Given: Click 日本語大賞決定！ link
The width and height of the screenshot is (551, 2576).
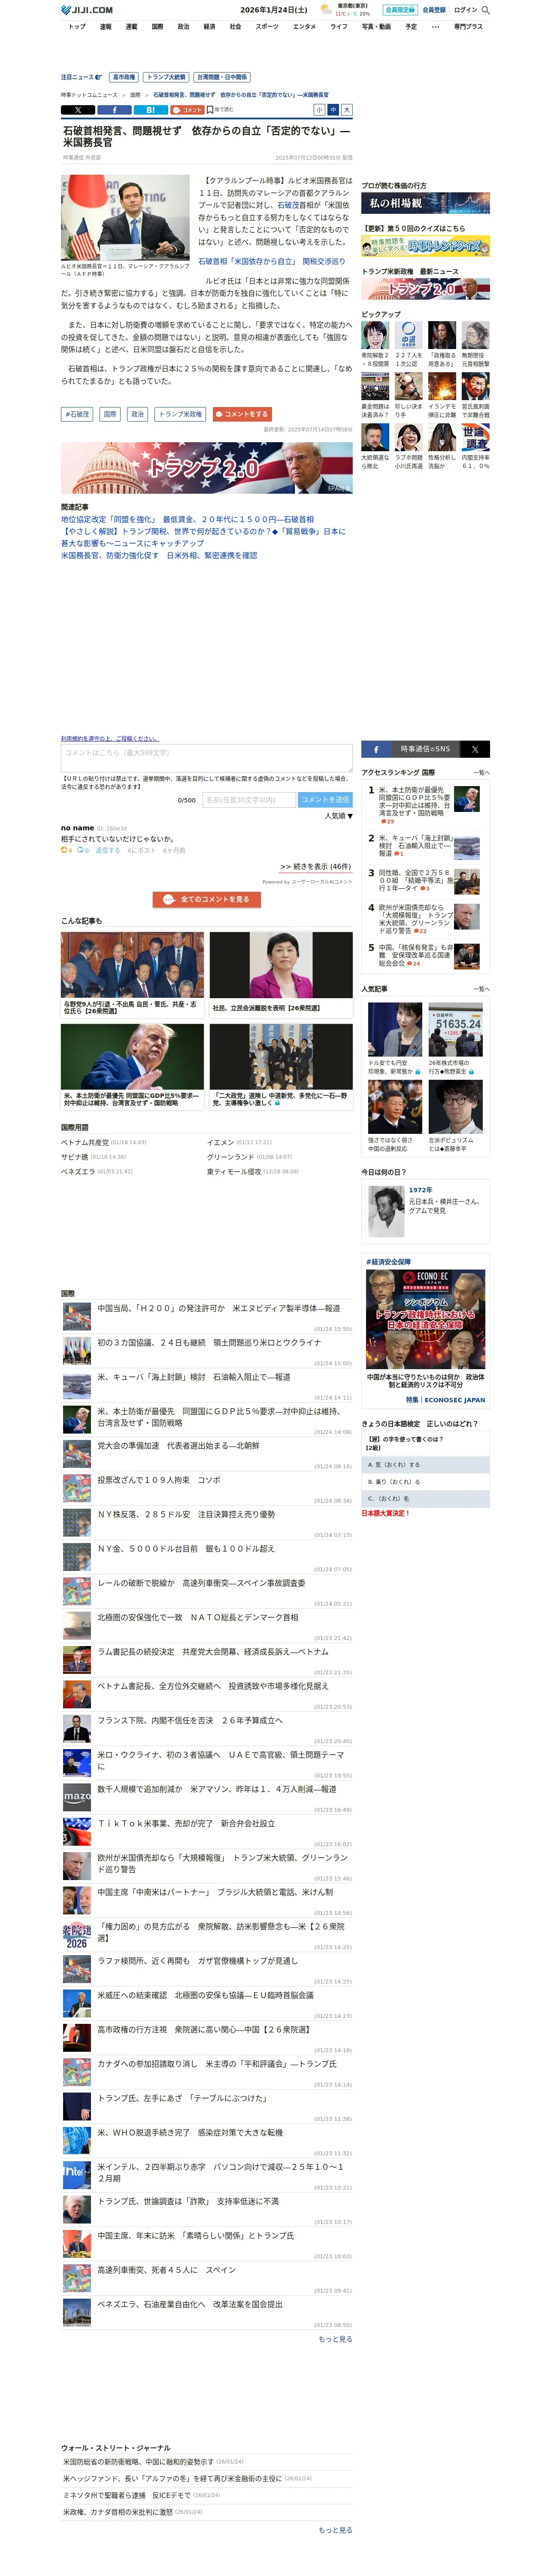Looking at the screenshot, I should point(386,1513).
